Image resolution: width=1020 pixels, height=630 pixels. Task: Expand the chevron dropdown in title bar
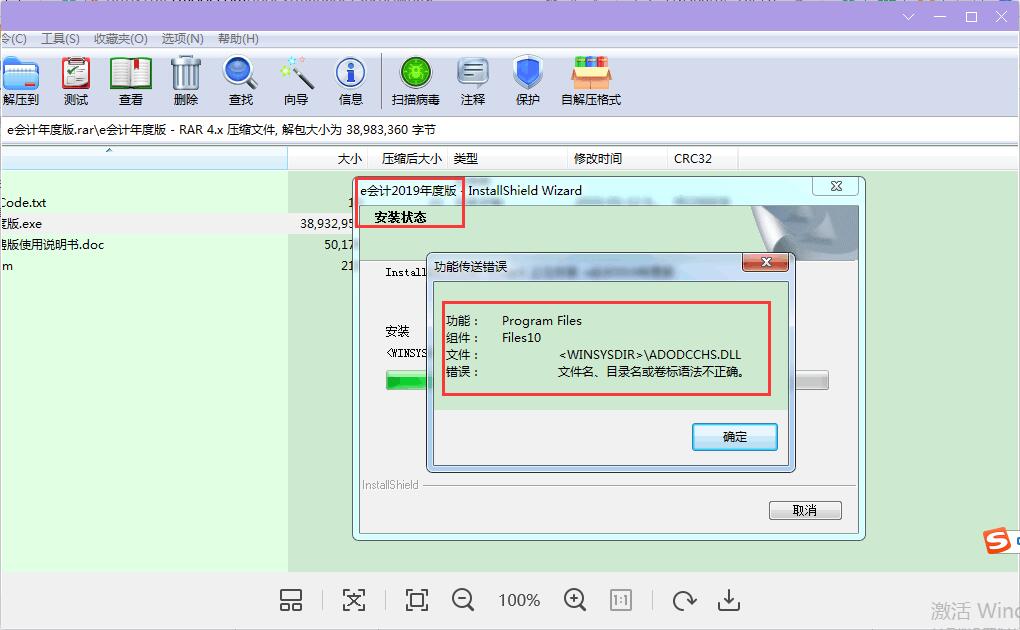click(909, 17)
